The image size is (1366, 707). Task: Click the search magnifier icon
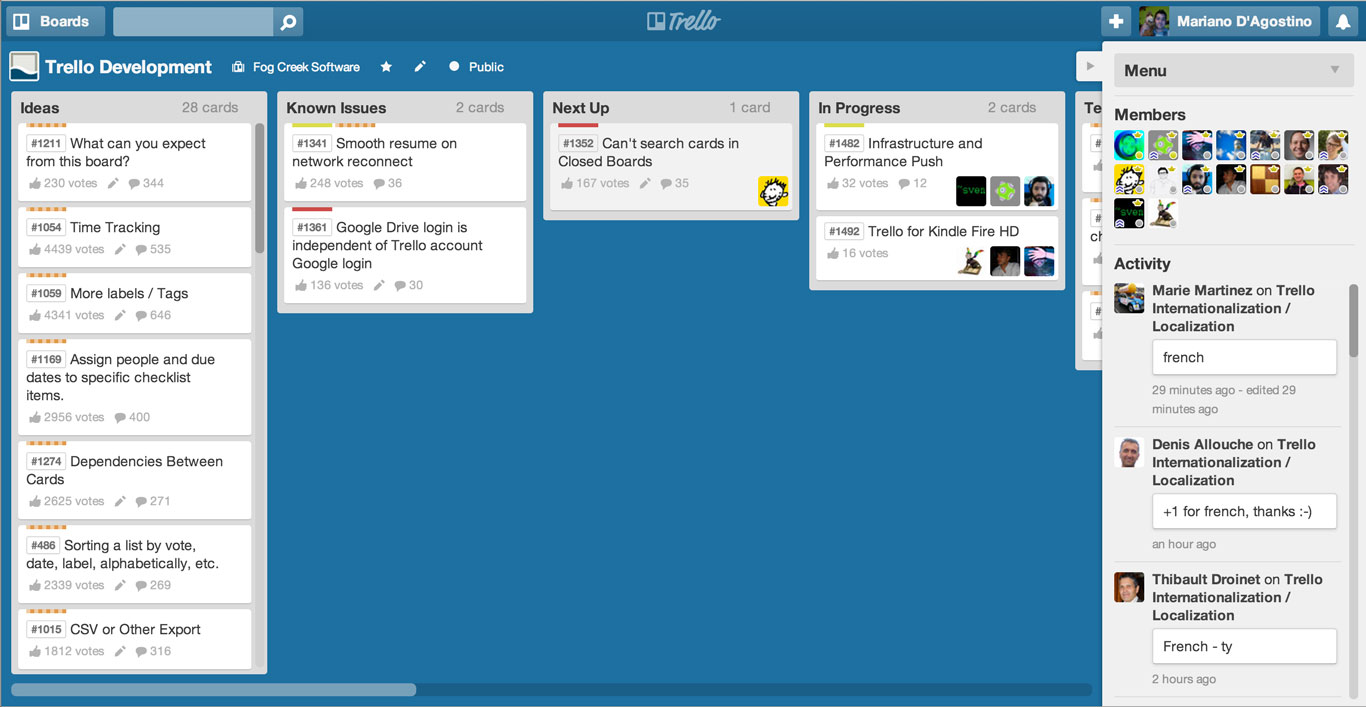[x=288, y=22]
